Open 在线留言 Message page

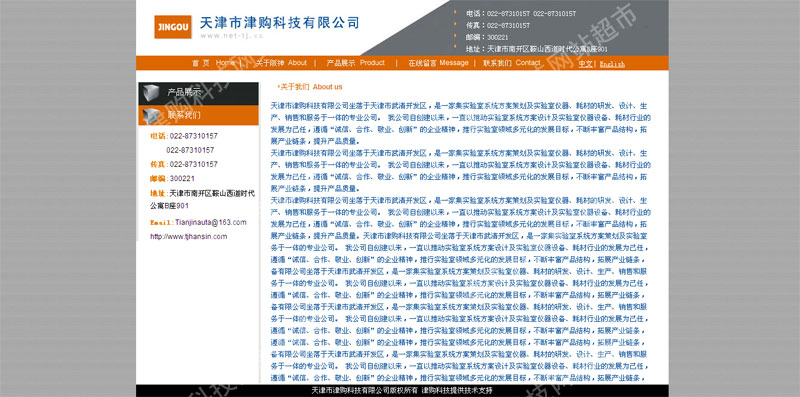tap(438, 63)
